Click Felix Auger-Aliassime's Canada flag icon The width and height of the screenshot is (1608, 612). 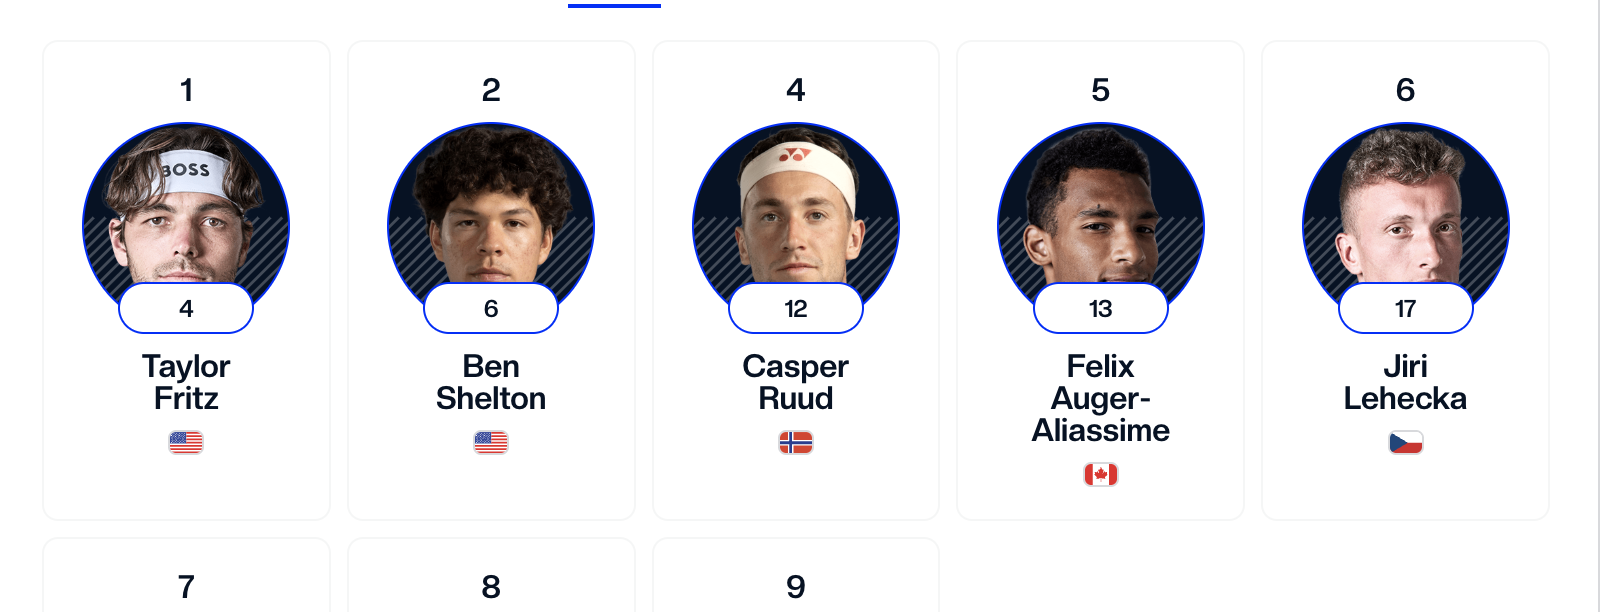point(1100,474)
